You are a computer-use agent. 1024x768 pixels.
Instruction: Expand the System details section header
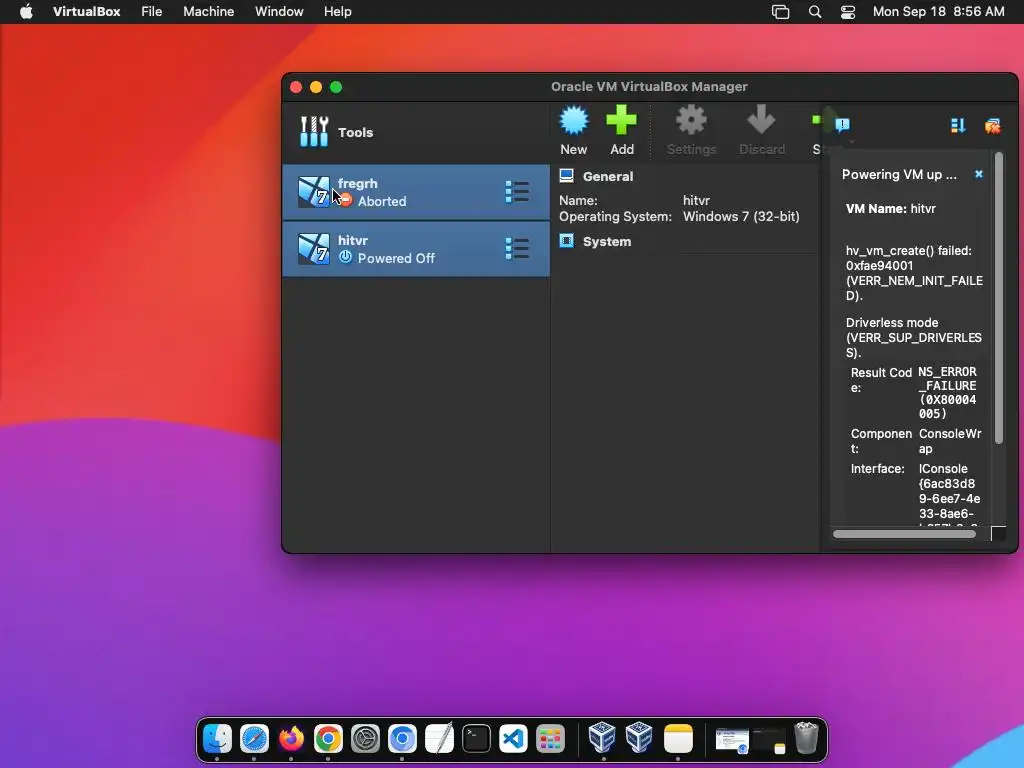tap(607, 242)
